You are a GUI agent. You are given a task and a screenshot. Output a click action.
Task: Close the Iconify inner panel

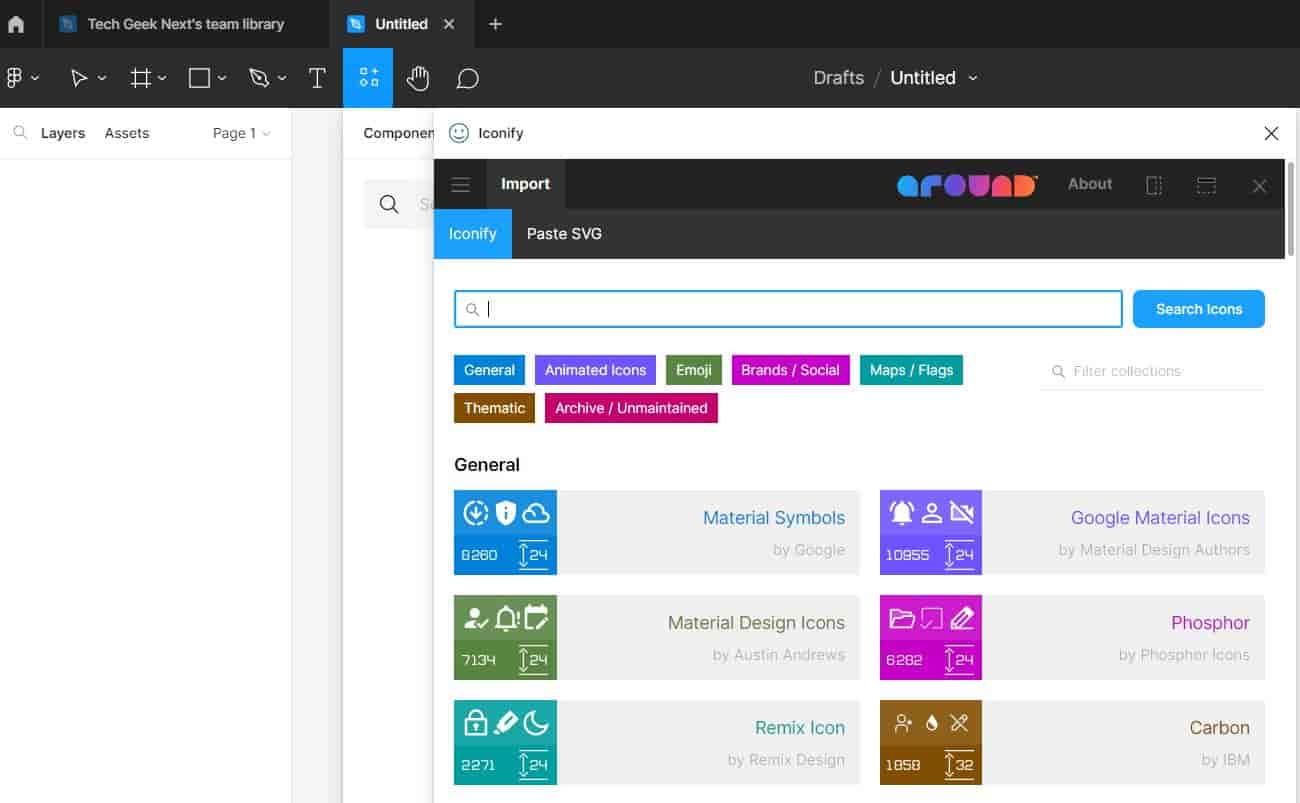[1260, 186]
